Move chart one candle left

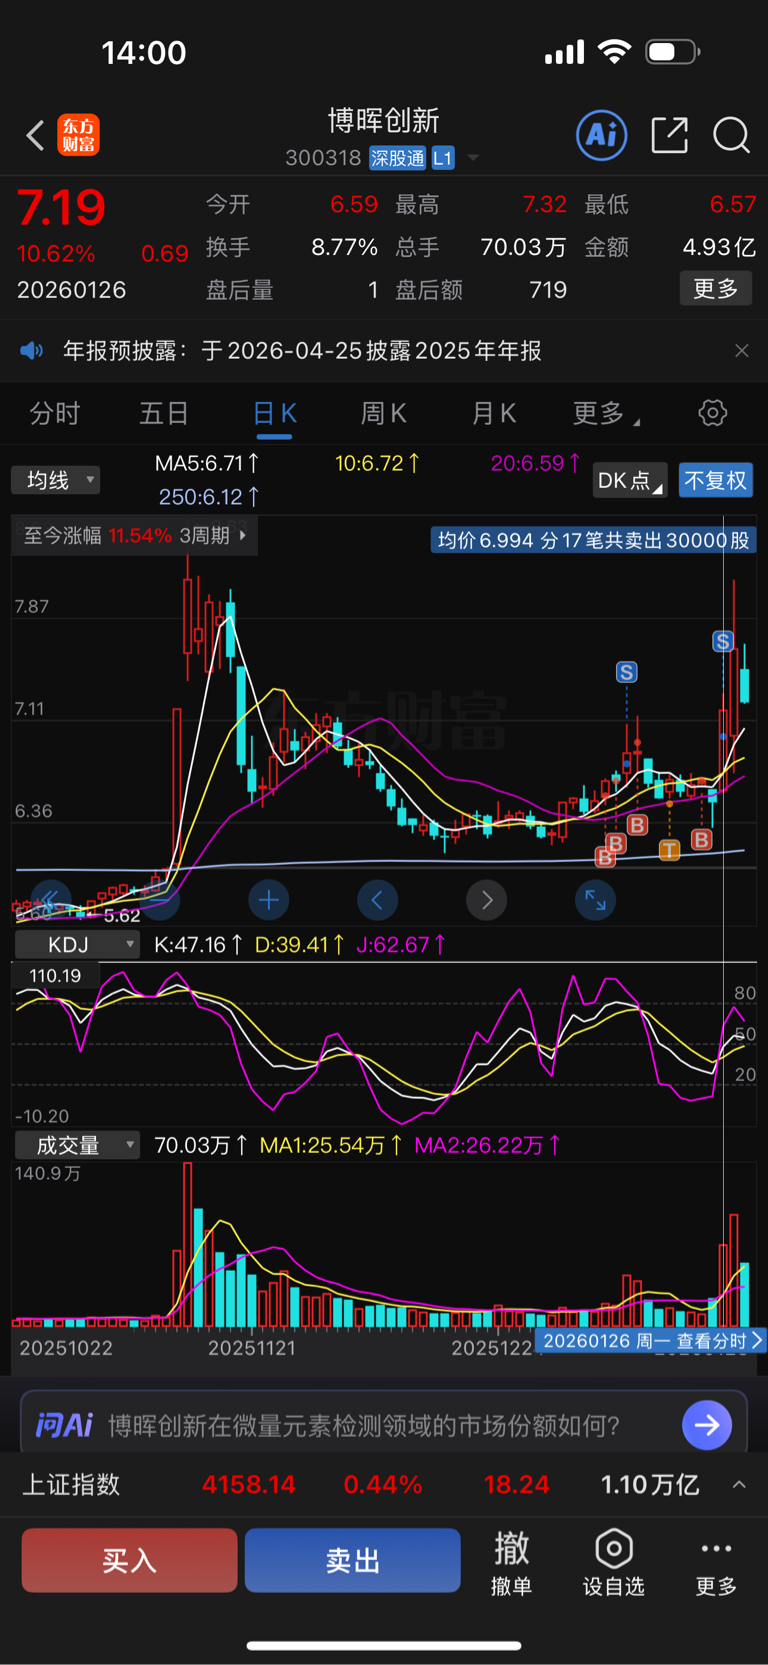pos(377,901)
